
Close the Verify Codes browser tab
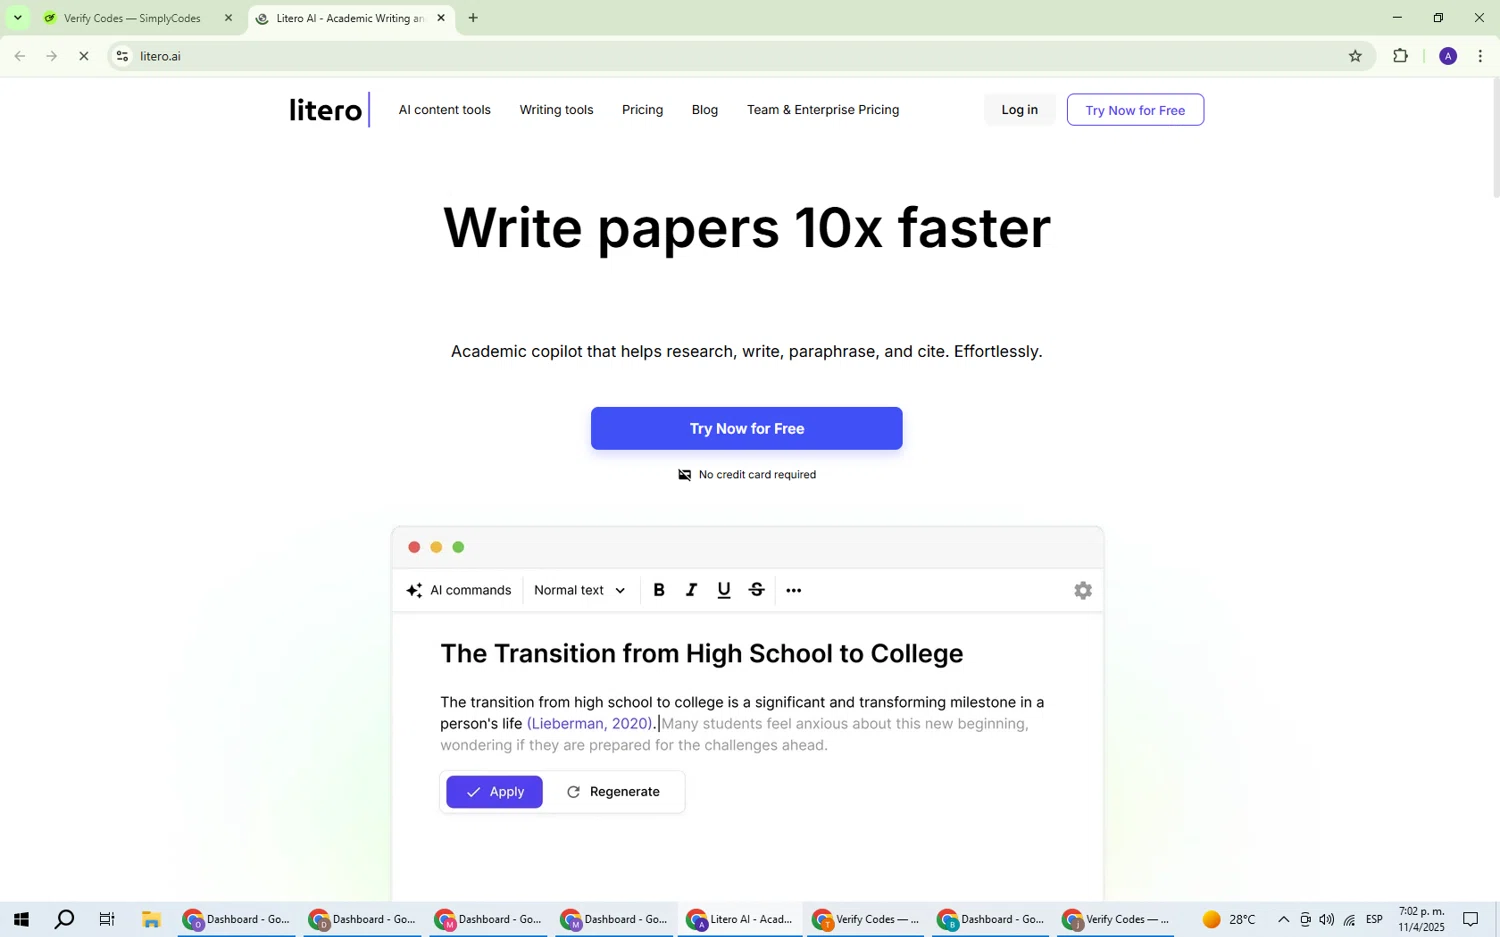[x=228, y=18]
